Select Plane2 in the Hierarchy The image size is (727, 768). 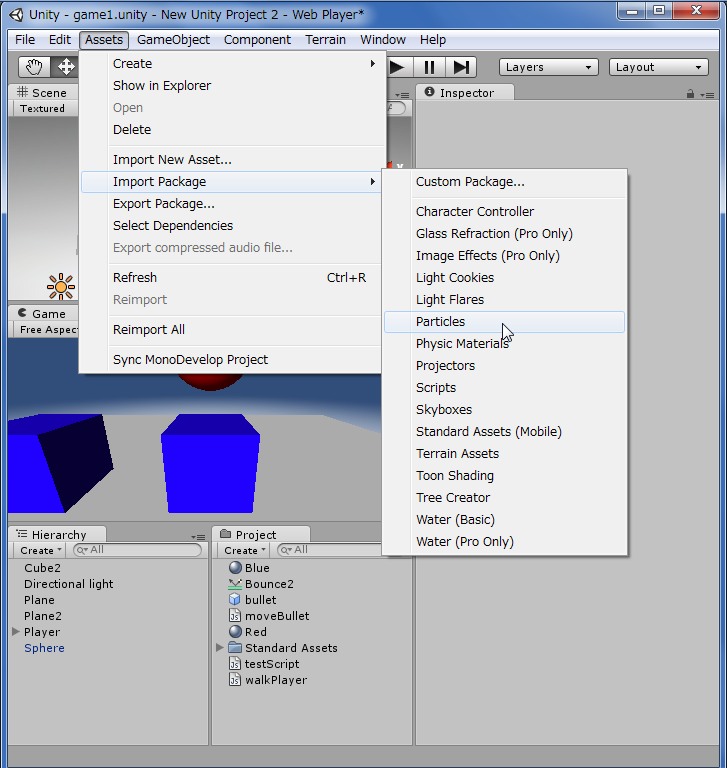(x=43, y=616)
